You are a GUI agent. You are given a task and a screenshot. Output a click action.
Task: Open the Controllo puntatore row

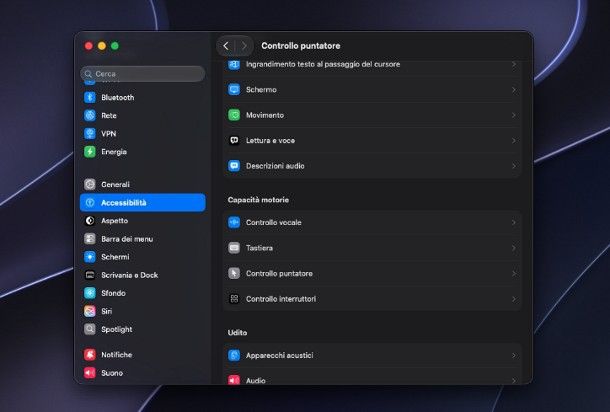click(372, 273)
